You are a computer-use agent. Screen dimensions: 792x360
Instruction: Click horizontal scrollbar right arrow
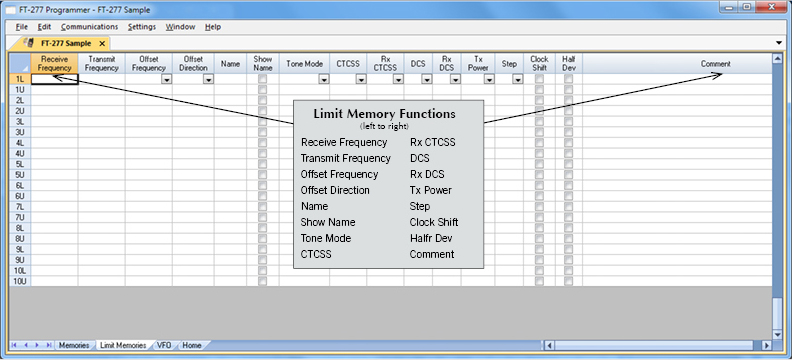767,345
